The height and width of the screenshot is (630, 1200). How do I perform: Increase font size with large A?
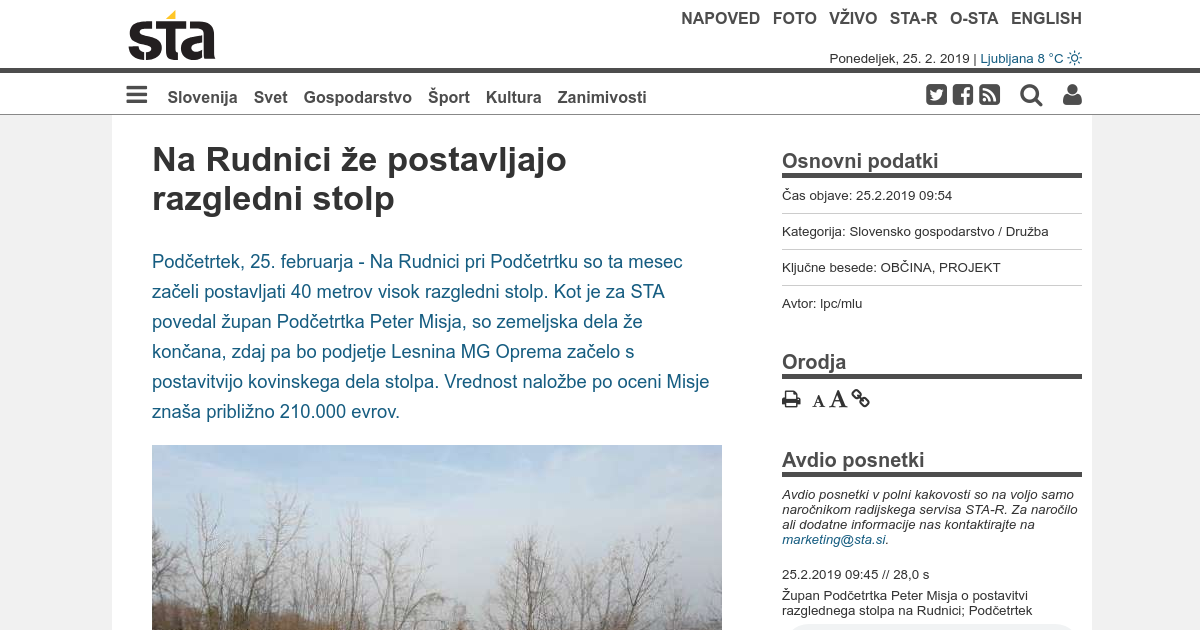tap(838, 400)
